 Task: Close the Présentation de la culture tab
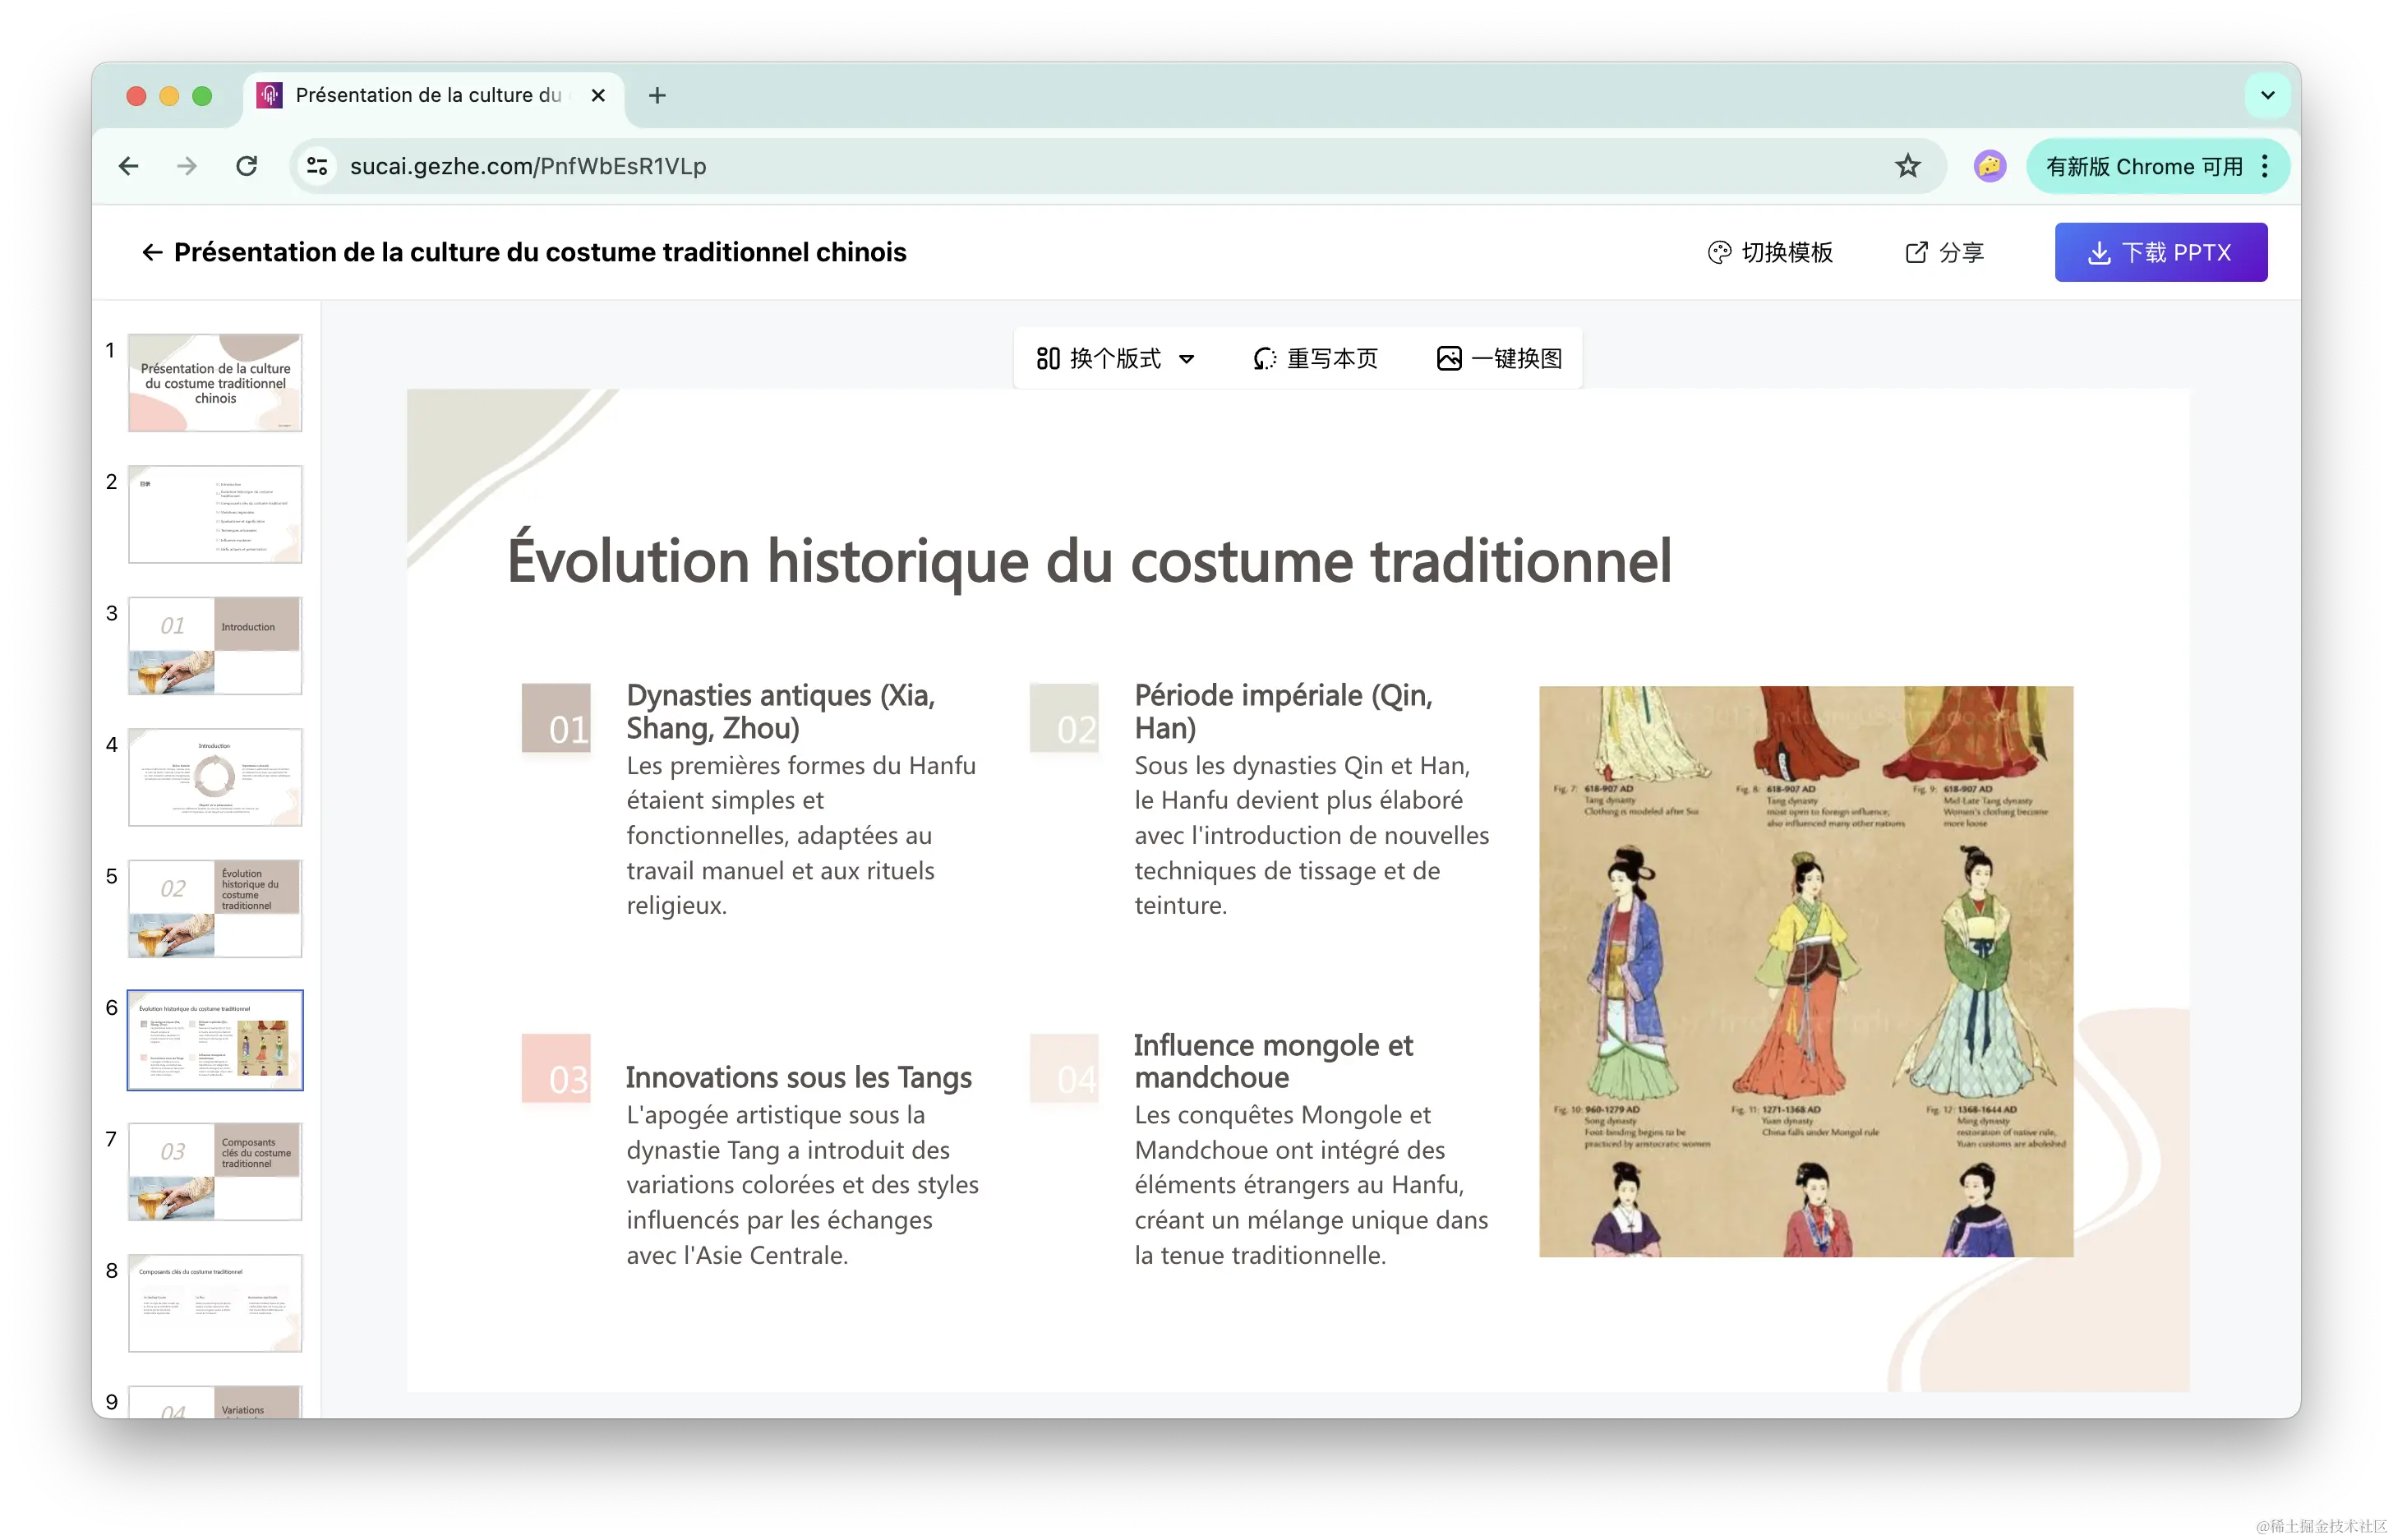point(598,96)
